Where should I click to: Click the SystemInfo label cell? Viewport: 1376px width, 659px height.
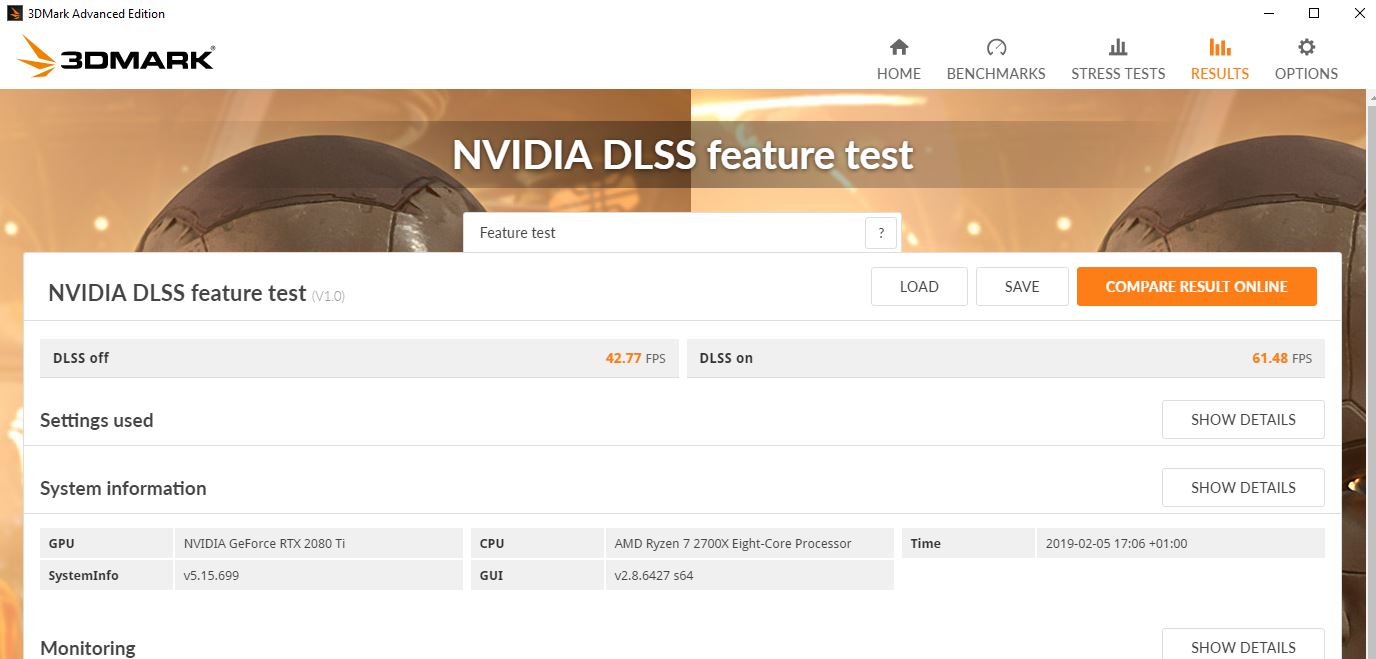point(106,576)
